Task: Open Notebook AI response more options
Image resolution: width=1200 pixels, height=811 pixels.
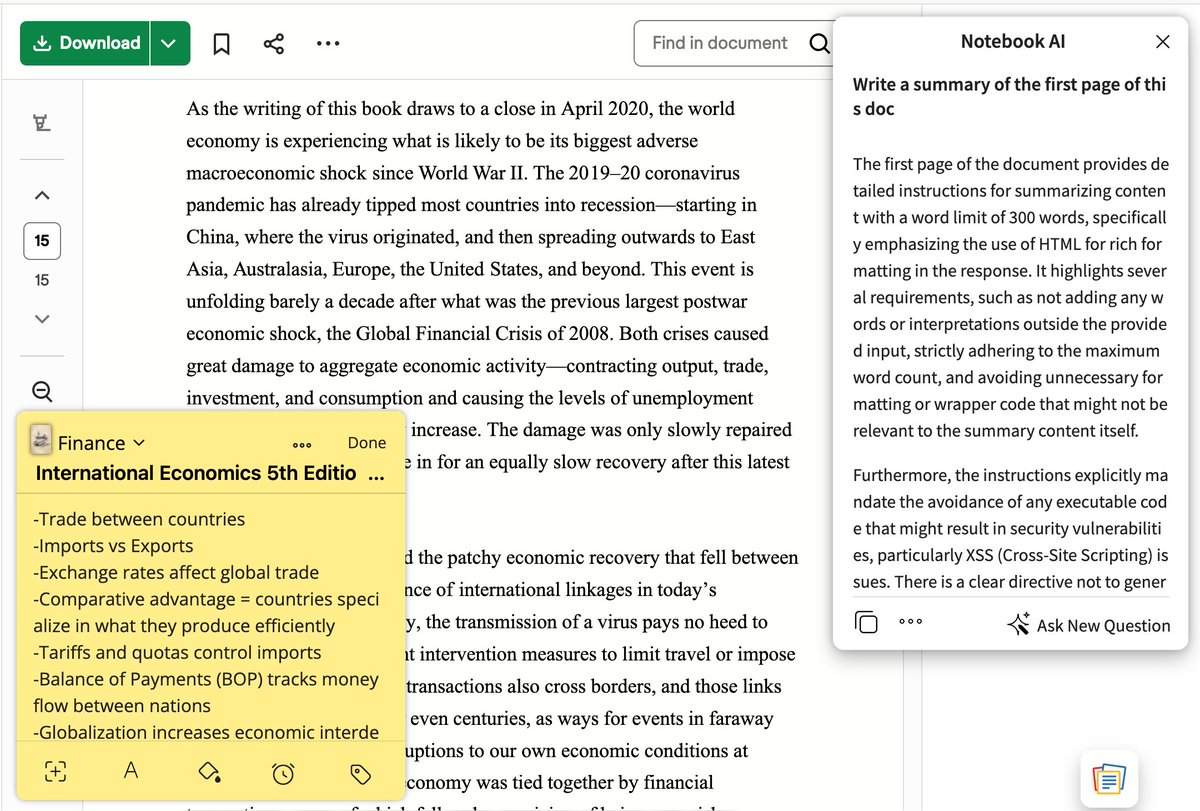Action: point(910,621)
